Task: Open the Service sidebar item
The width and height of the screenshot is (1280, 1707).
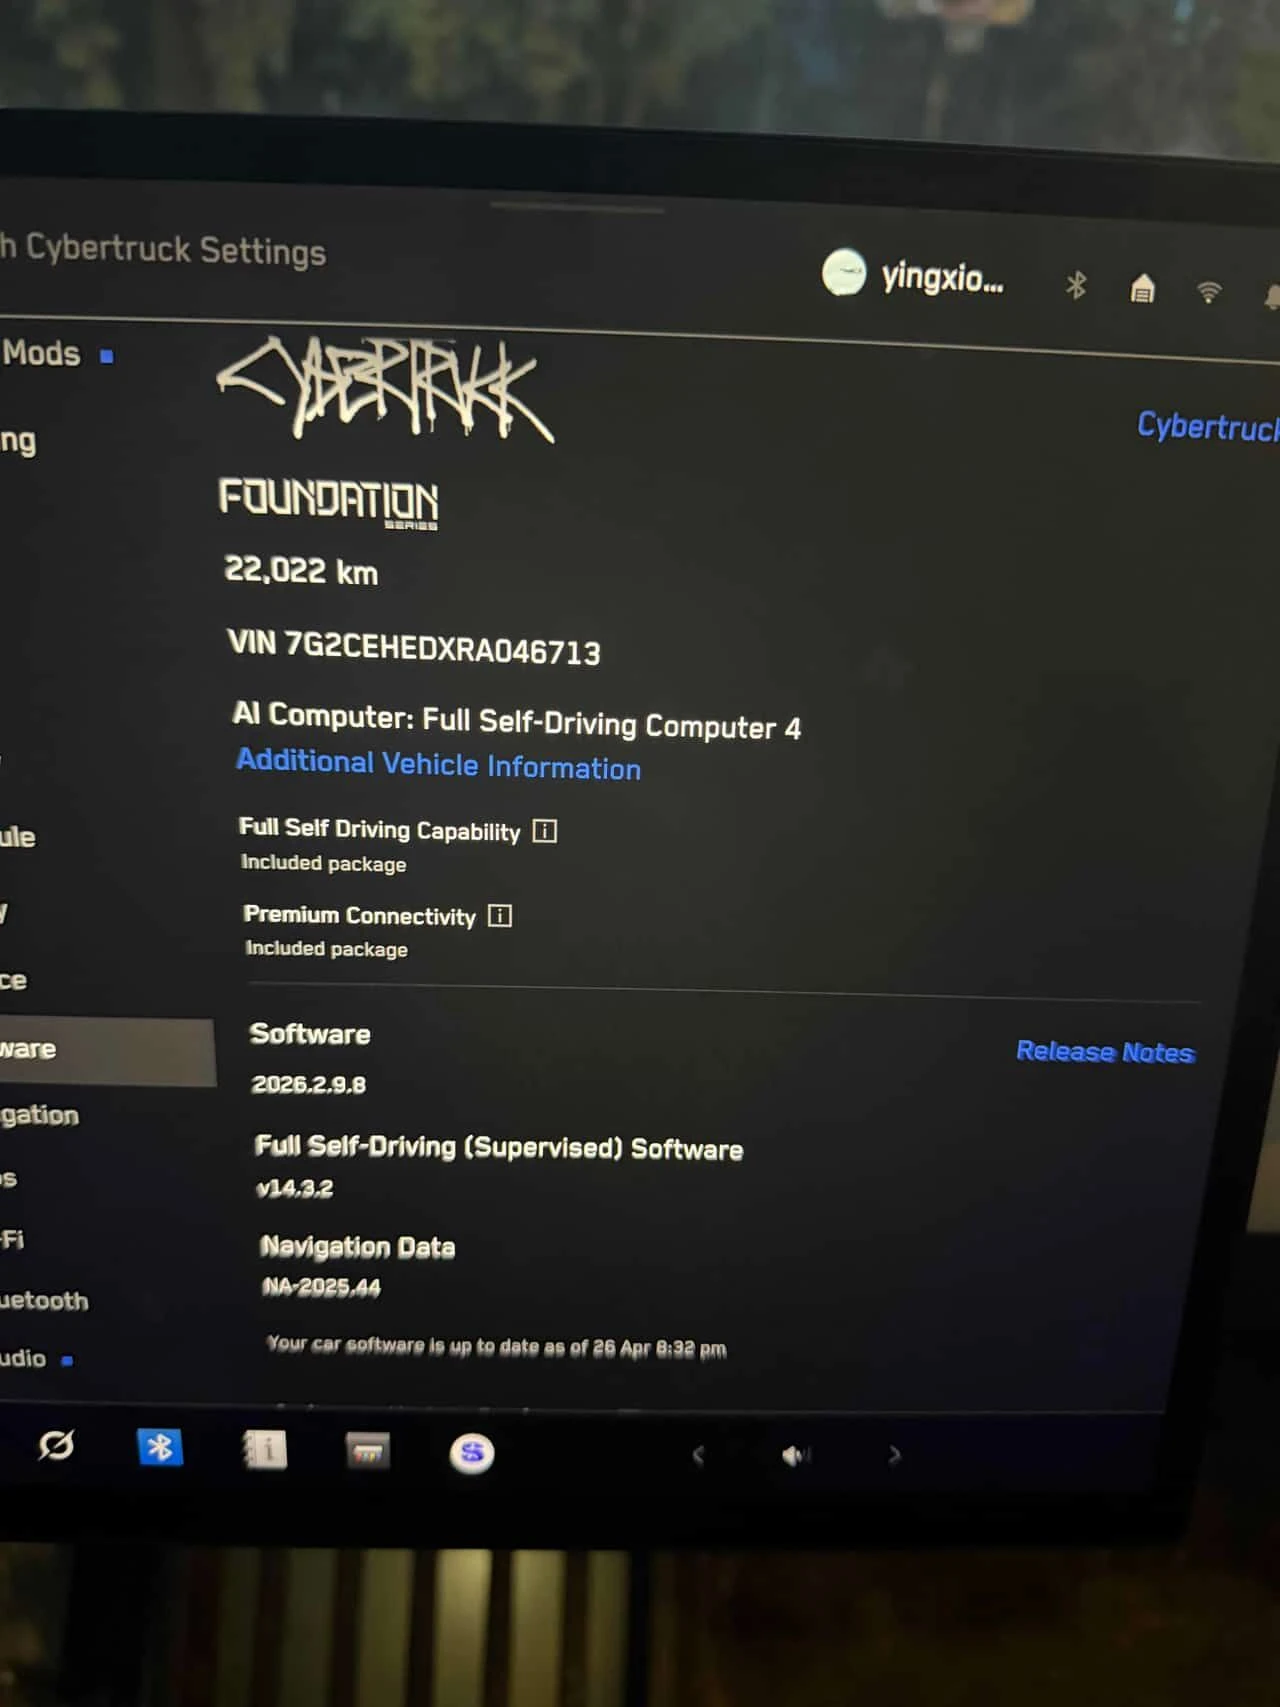Action: click(x=14, y=981)
